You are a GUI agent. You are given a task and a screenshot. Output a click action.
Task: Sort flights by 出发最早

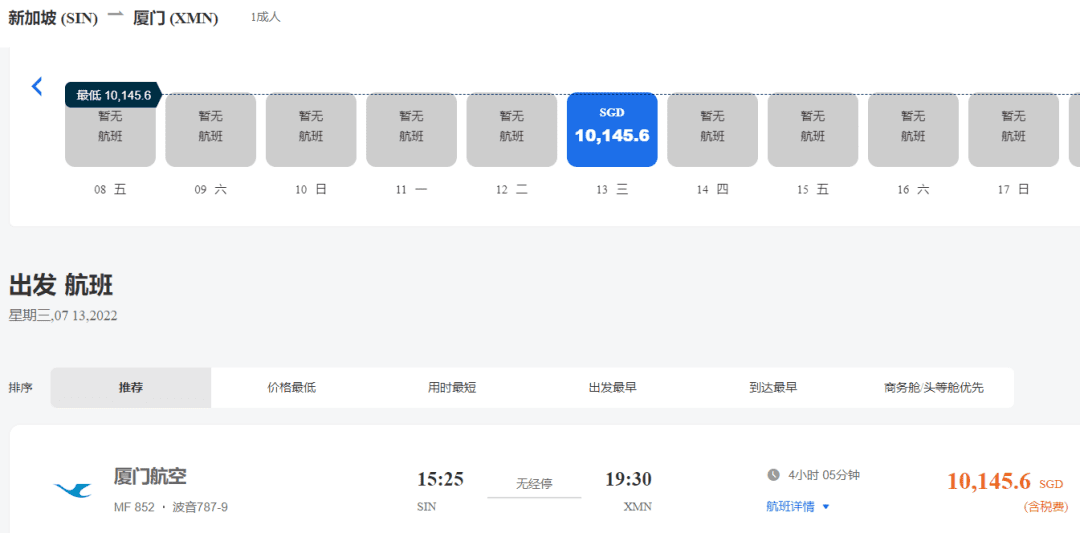[612, 387]
